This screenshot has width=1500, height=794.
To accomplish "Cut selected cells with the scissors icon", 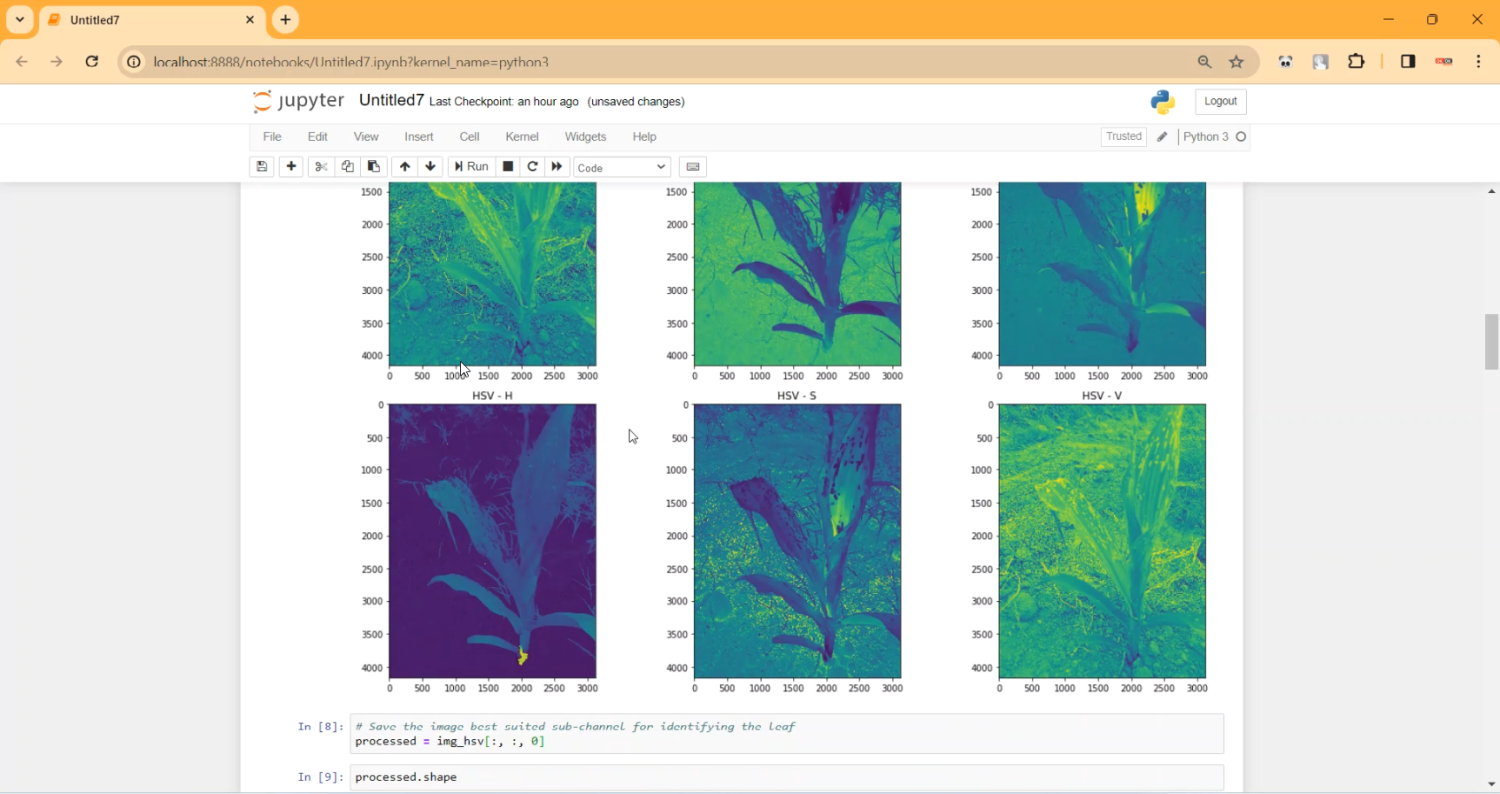I will coord(321,167).
